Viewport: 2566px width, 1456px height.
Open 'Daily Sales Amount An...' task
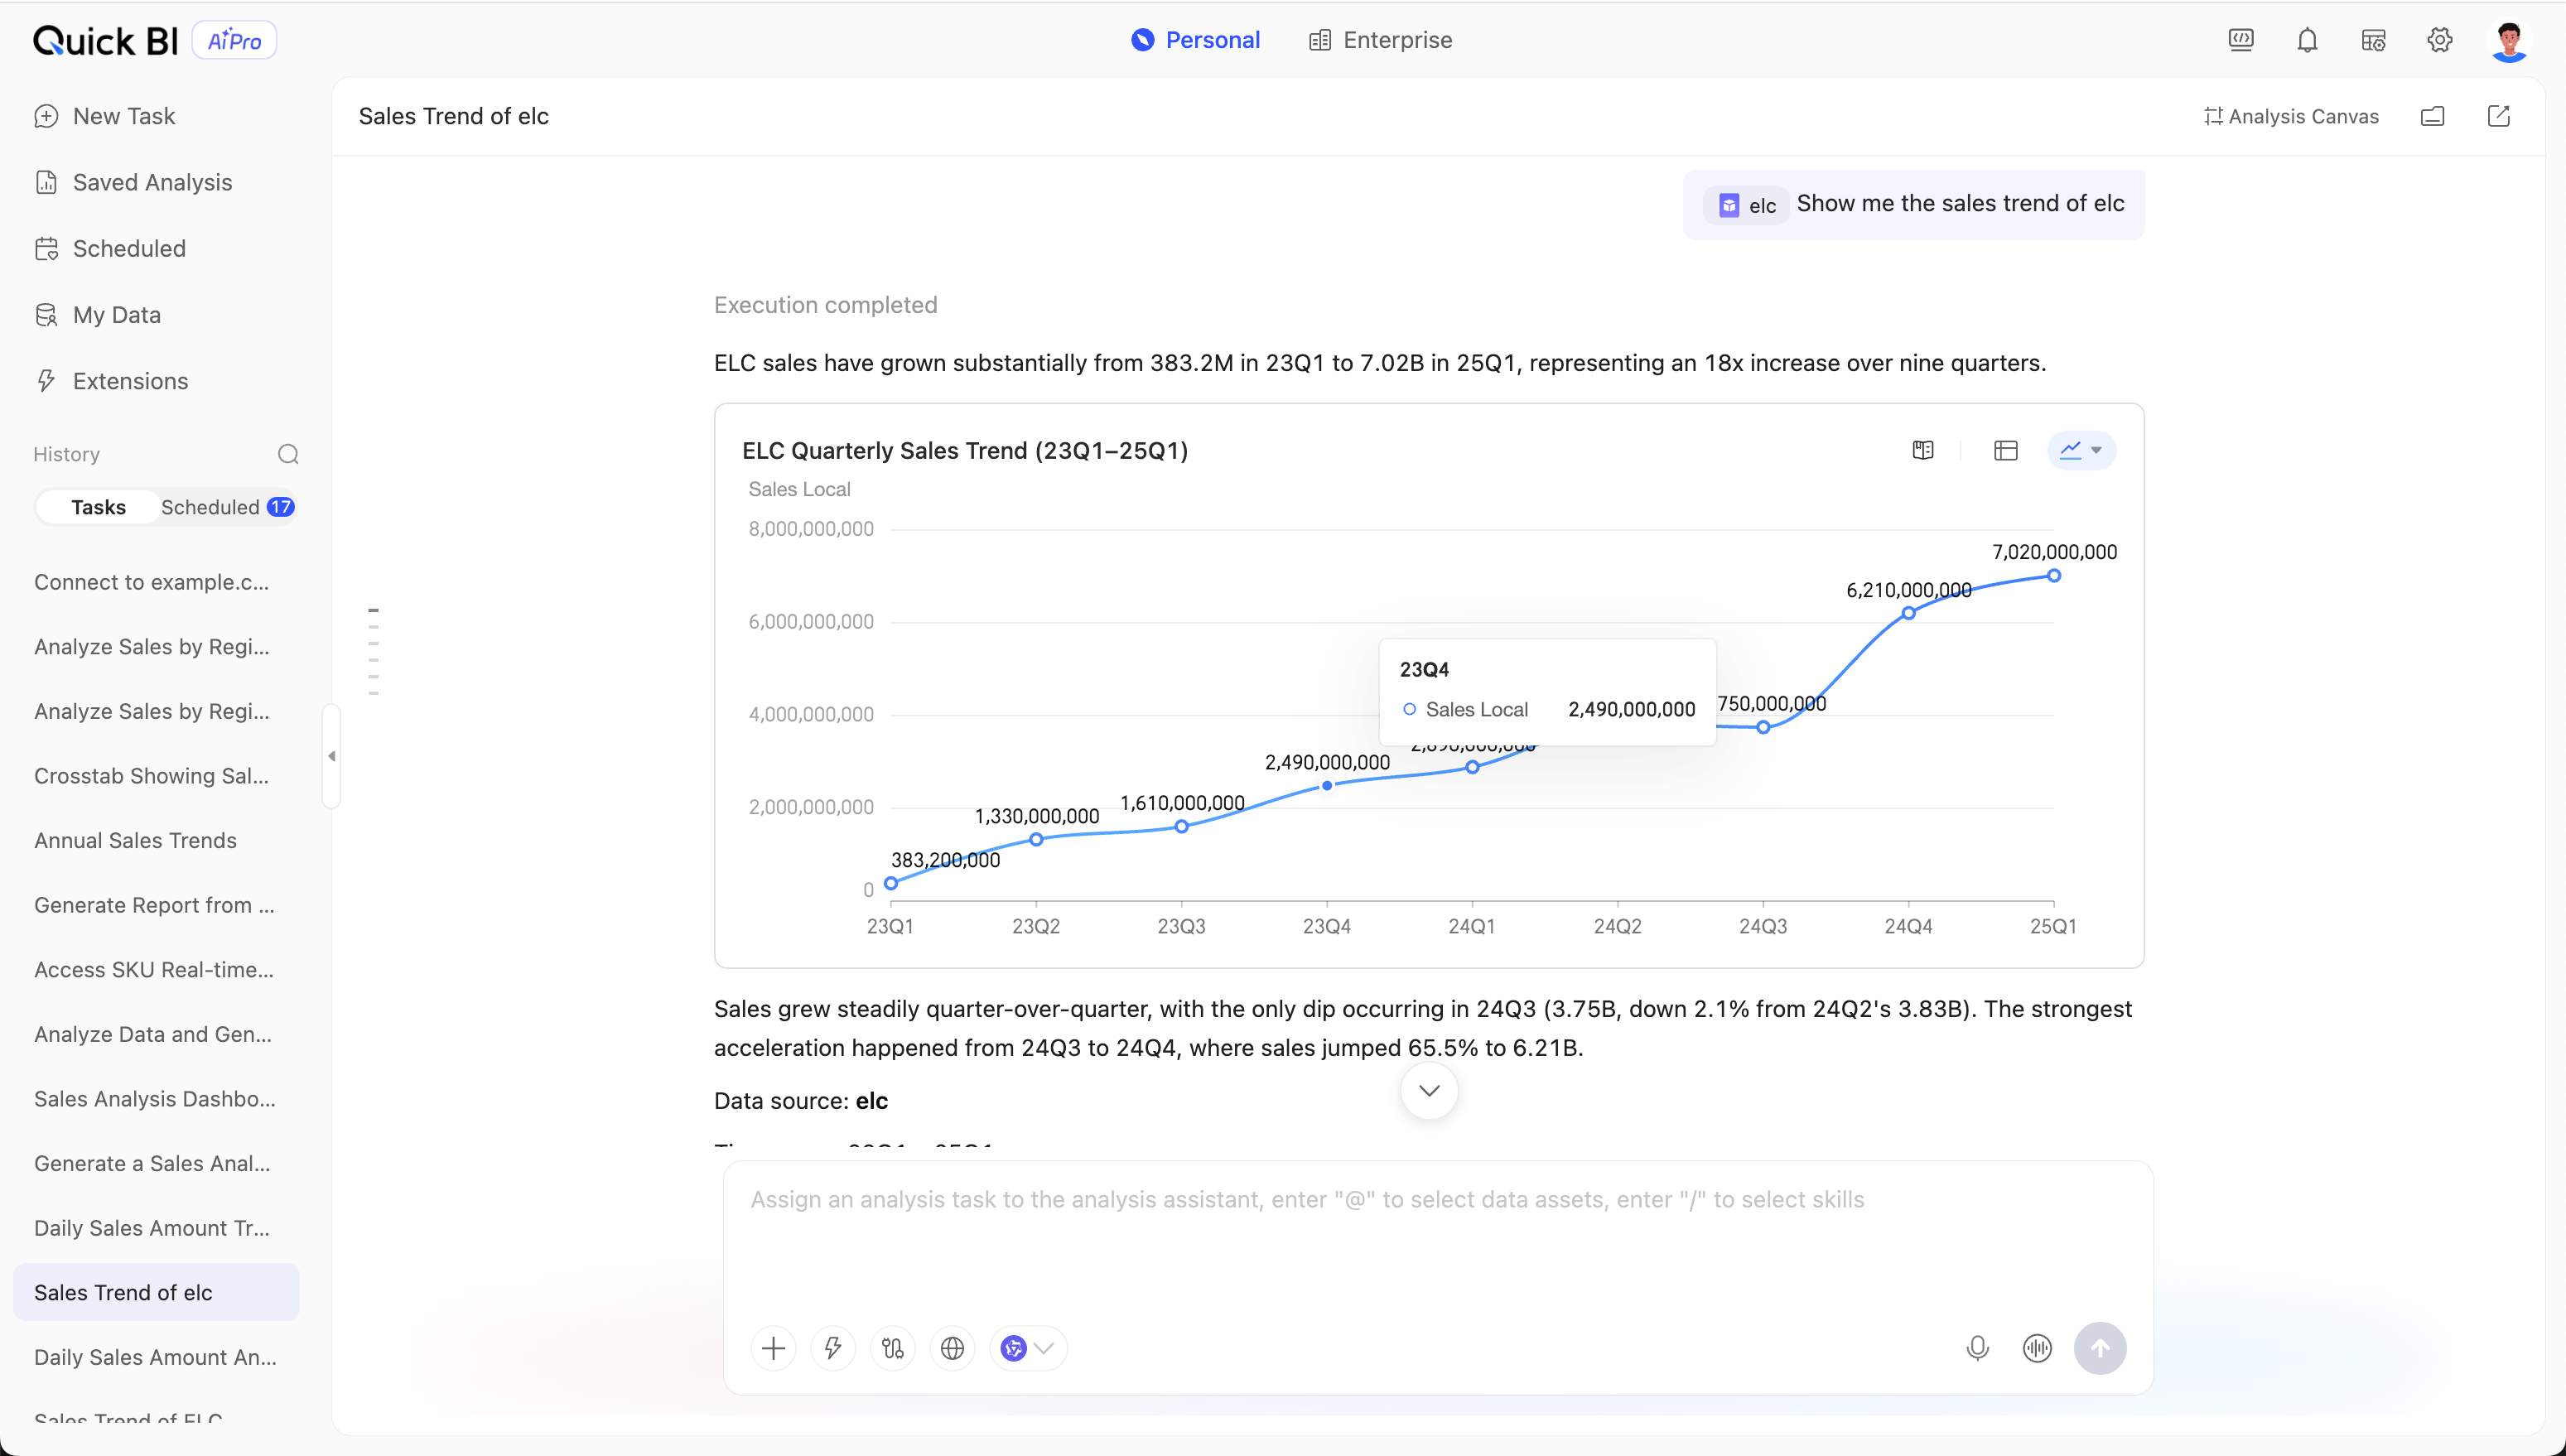[156, 1357]
